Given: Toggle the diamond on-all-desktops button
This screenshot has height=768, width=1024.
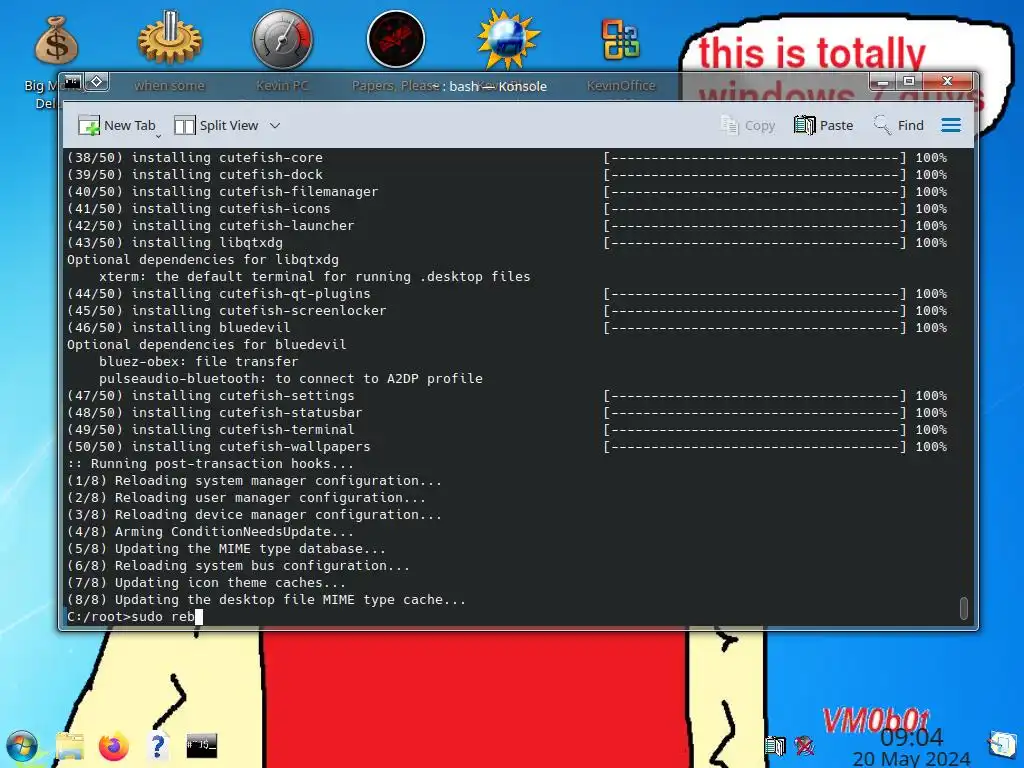Looking at the screenshot, I should (x=97, y=82).
